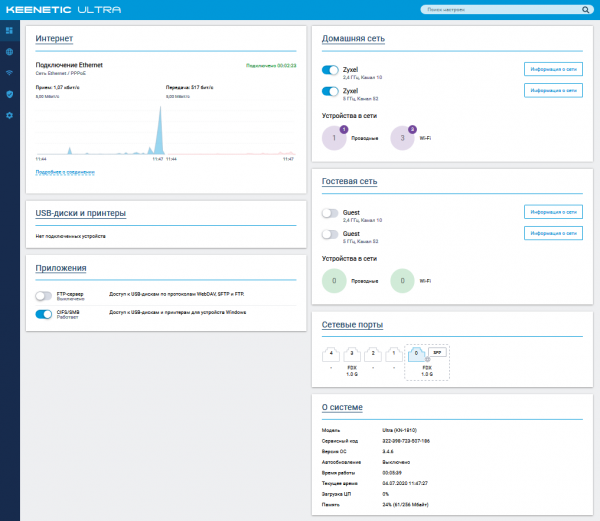
Task: Open the Internet globe icon in sidebar
Action: [x=9, y=51]
